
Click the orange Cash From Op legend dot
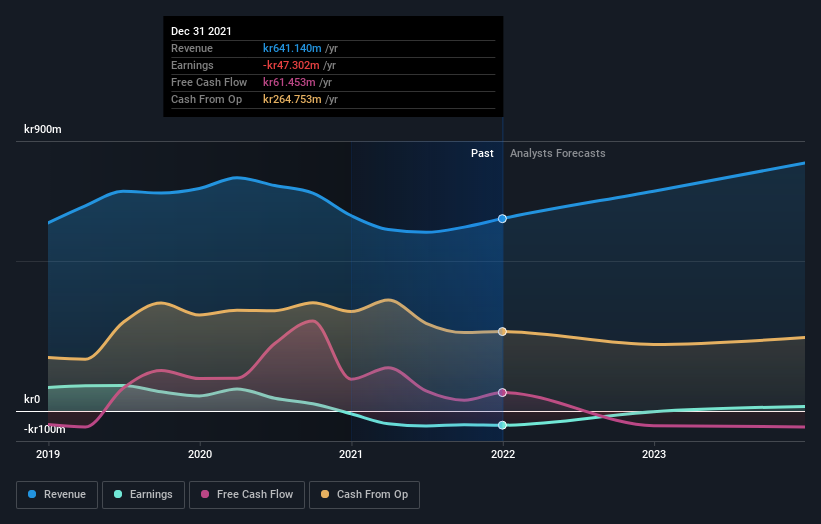click(x=325, y=494)
